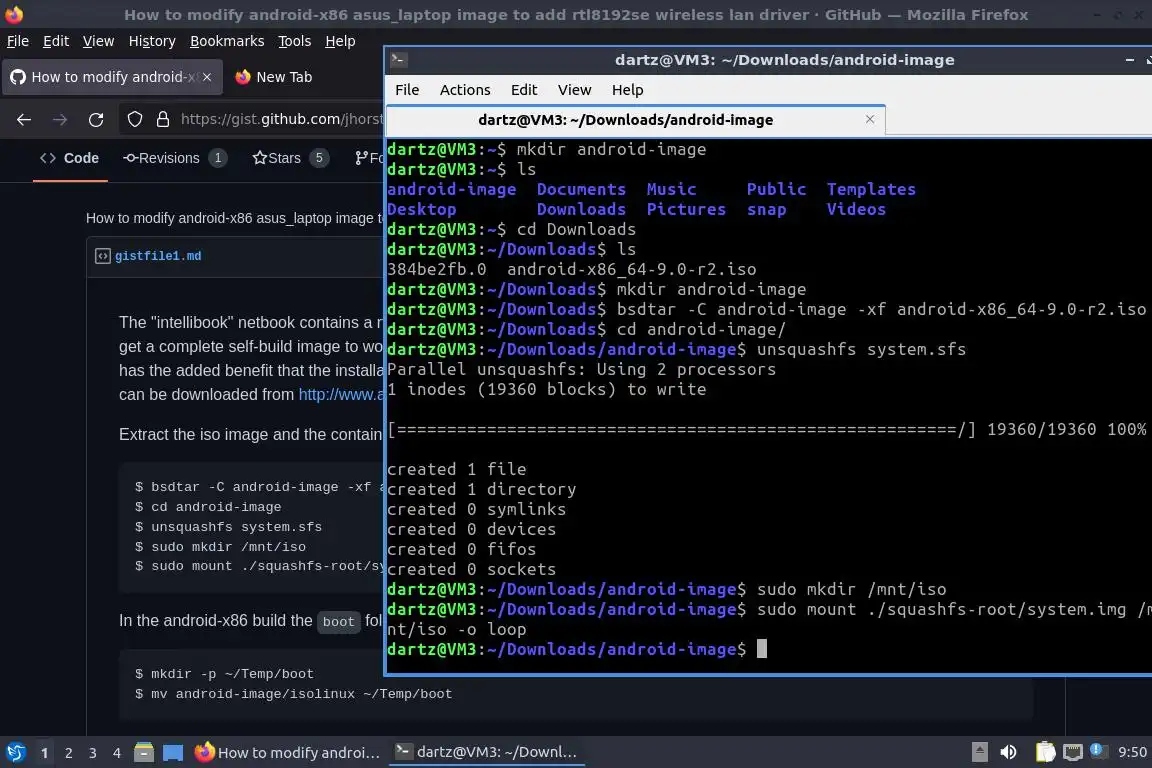Activate the Firefox taskbar window button
Image resolution: width=1152 pixels, height=768 pixels.
[287, 753]
